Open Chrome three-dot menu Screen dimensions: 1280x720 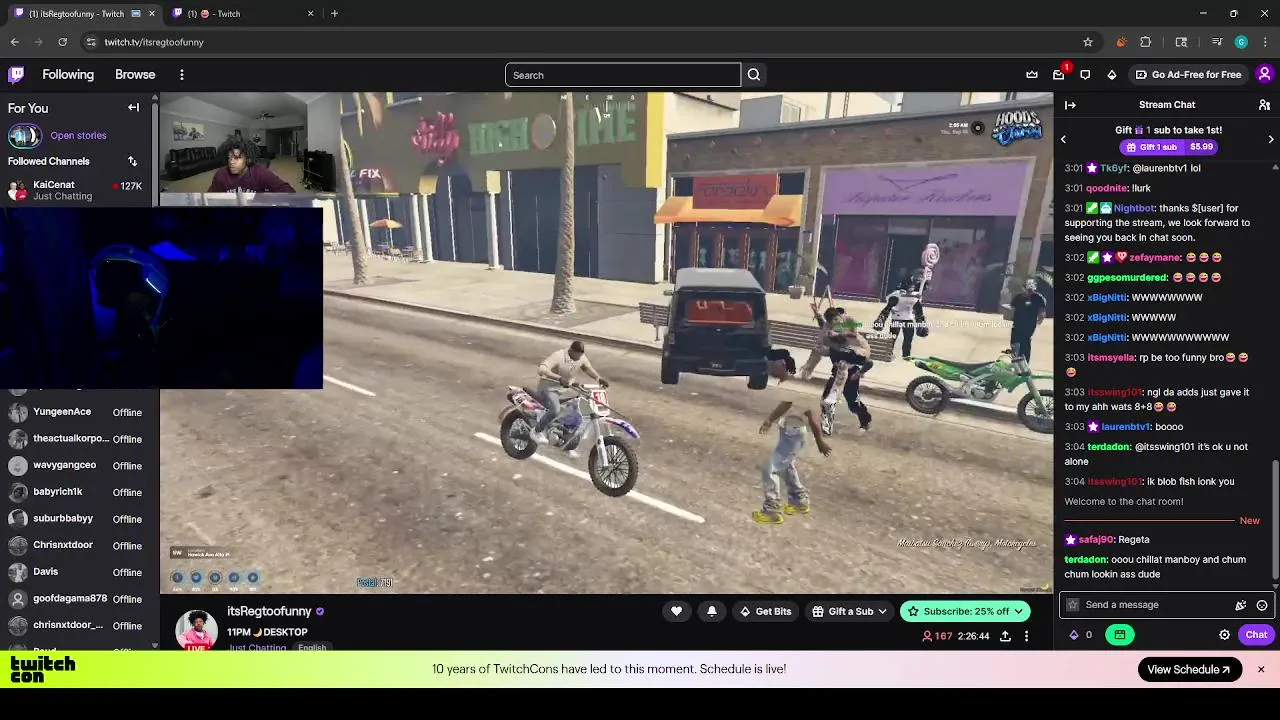click(x=1265, y=42)
